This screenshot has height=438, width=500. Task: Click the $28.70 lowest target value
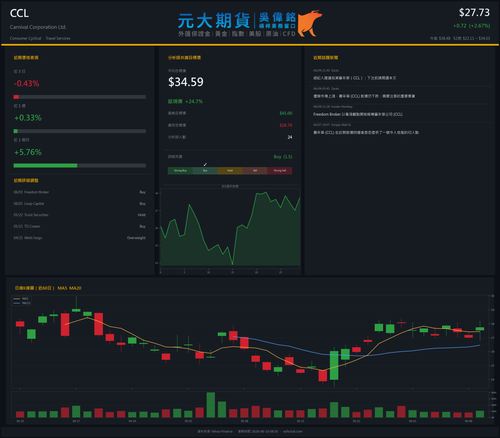286,125
